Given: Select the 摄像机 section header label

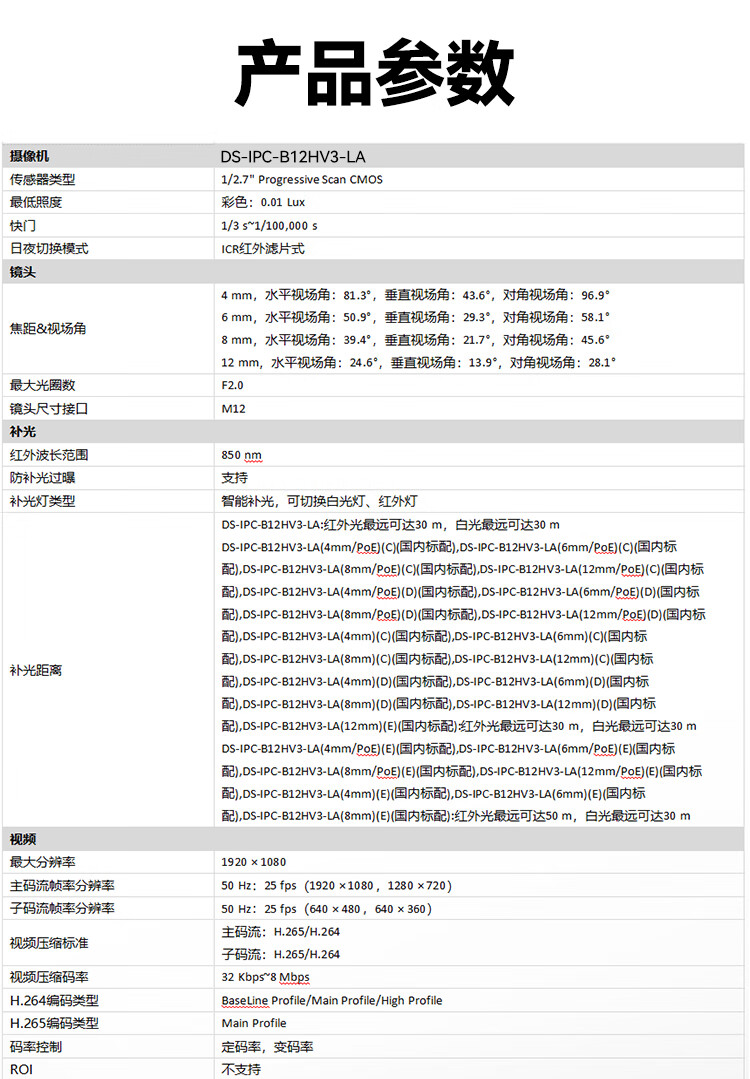Looking at the screenshot, I should (x=29, y=156).
